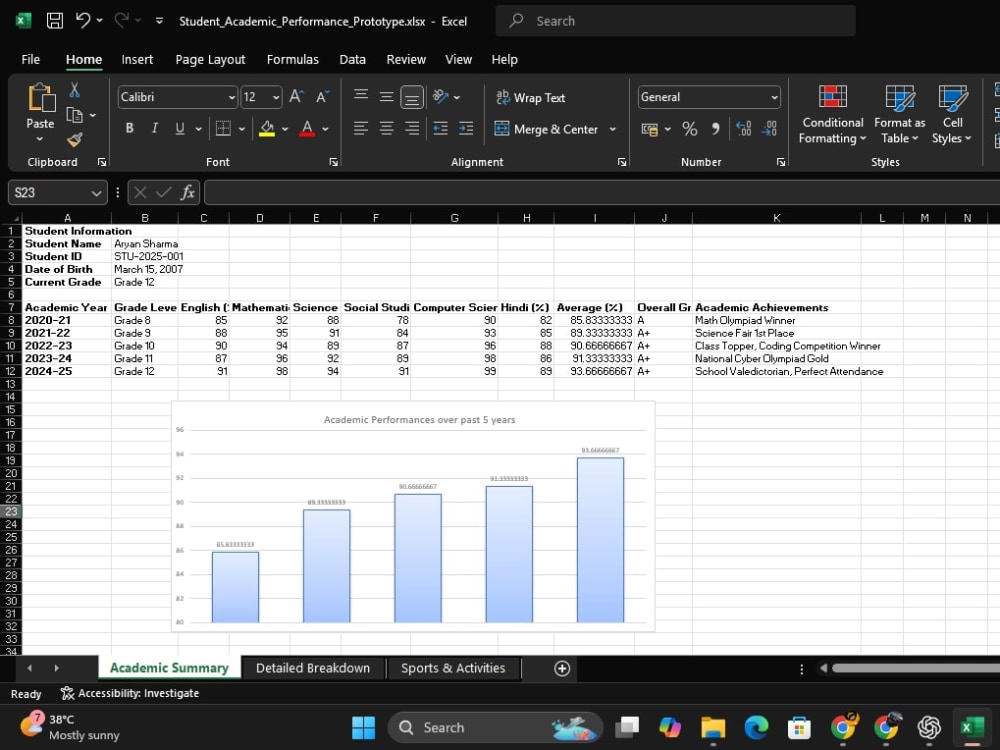Click the title bar Search box
The width and height of the screenshot is (1000, 750).
pyautogui.click(x=675, y=21)
